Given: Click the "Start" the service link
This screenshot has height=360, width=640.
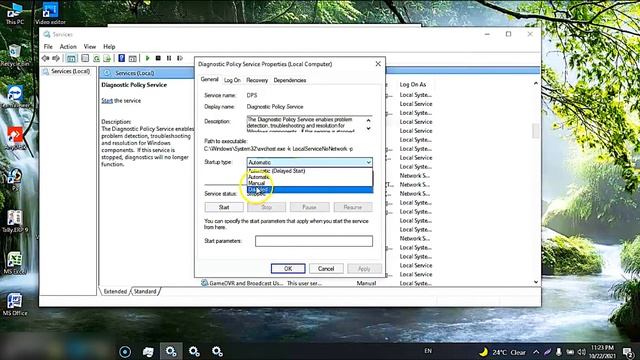Looking at the screenshot, I should pos(107,100).
